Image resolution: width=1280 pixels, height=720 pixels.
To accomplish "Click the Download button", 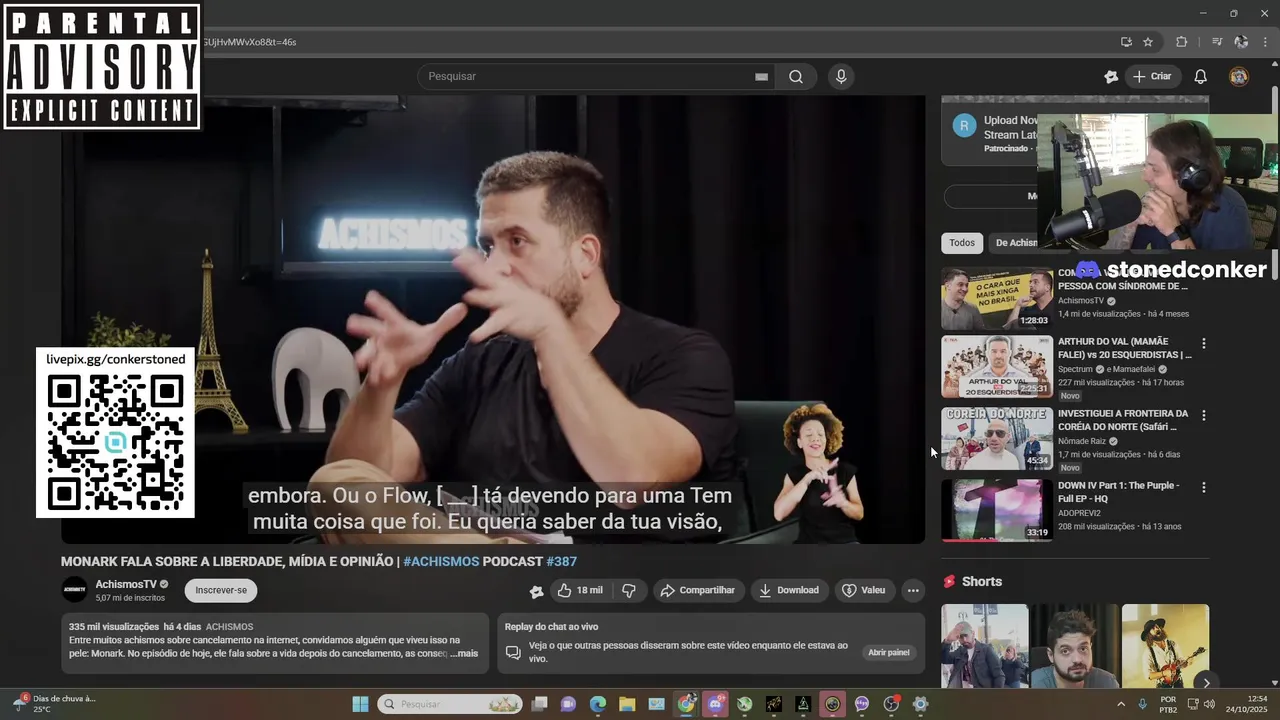I will (788, 590).
